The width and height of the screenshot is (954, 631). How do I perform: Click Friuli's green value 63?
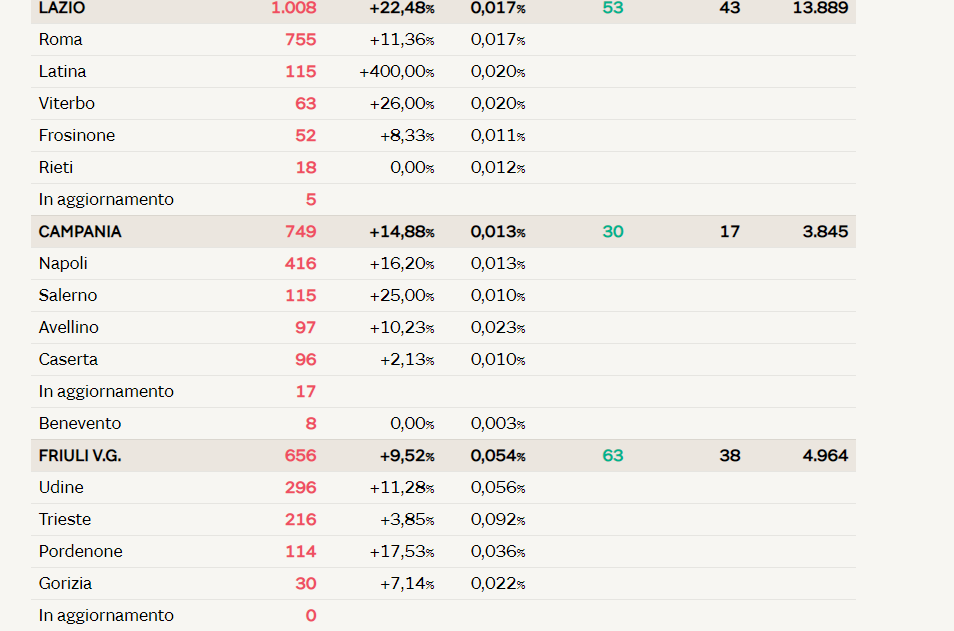(613, 456)
